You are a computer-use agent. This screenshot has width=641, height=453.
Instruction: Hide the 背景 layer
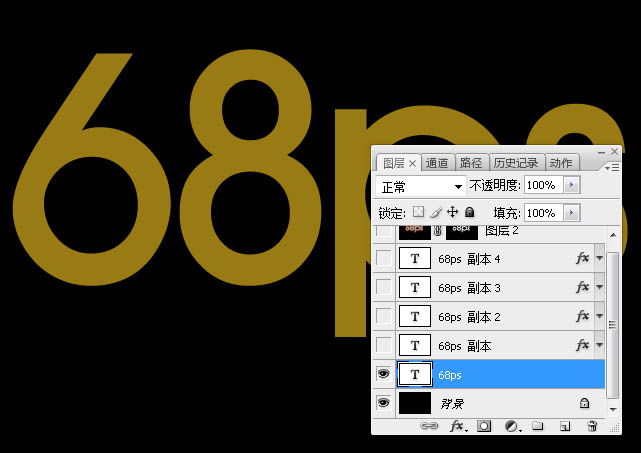click(384, 403)
